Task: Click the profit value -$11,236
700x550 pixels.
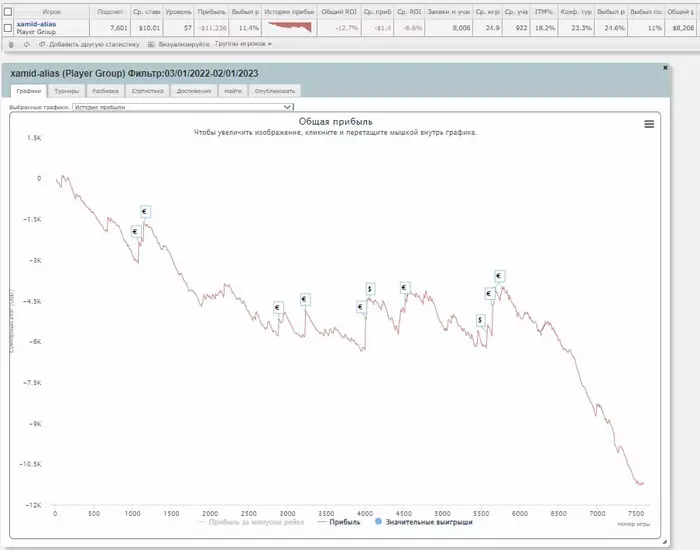Action: (x=212, y=28)
